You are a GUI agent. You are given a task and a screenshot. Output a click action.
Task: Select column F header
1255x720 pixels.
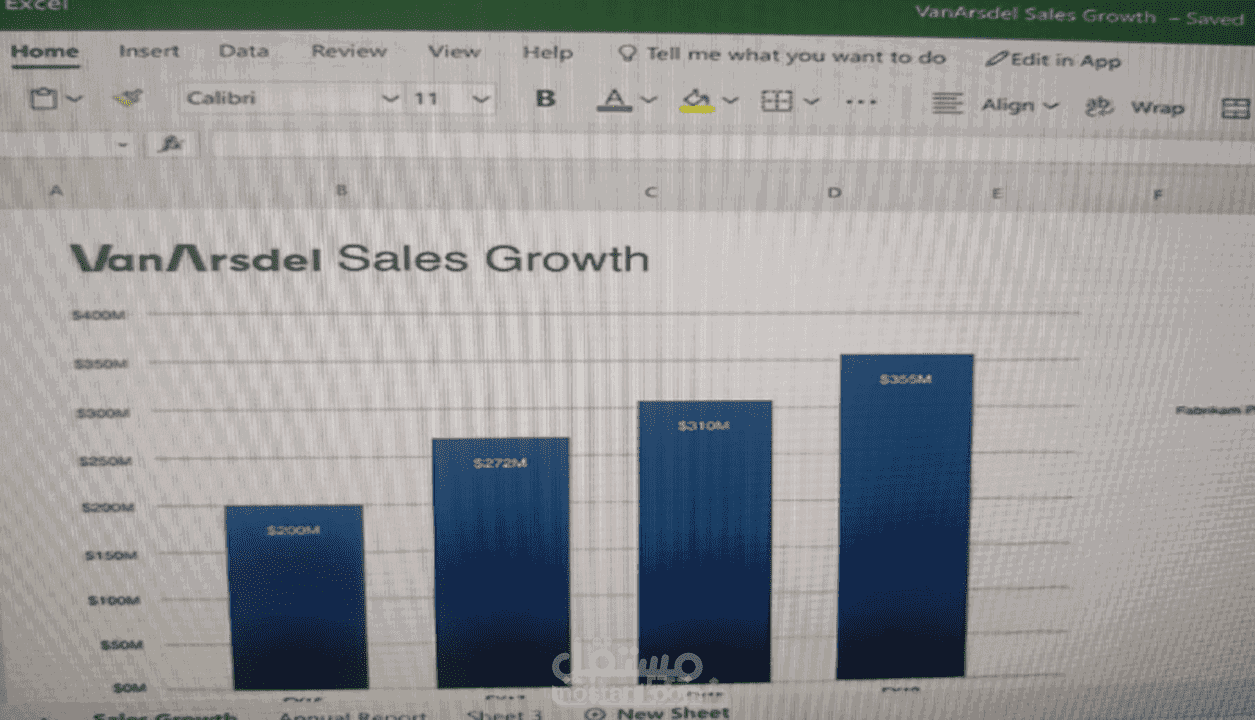[x=1157, y=194]
